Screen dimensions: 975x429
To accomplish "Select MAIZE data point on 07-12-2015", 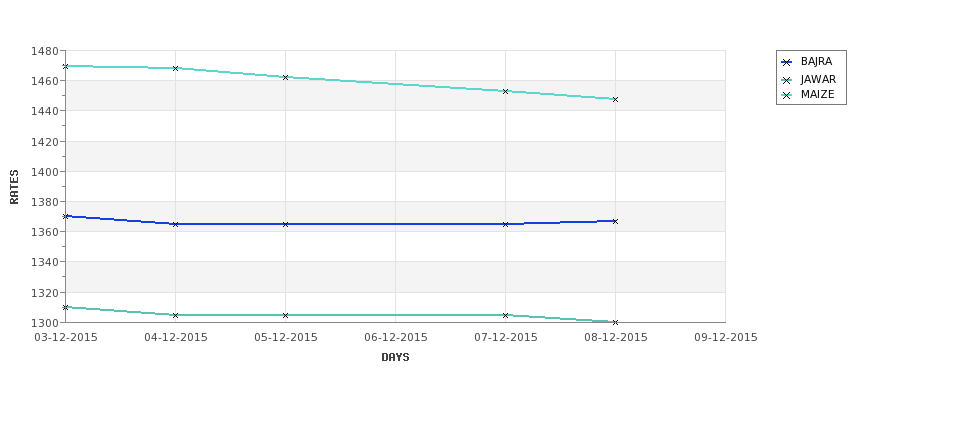I will click(506, 91).
